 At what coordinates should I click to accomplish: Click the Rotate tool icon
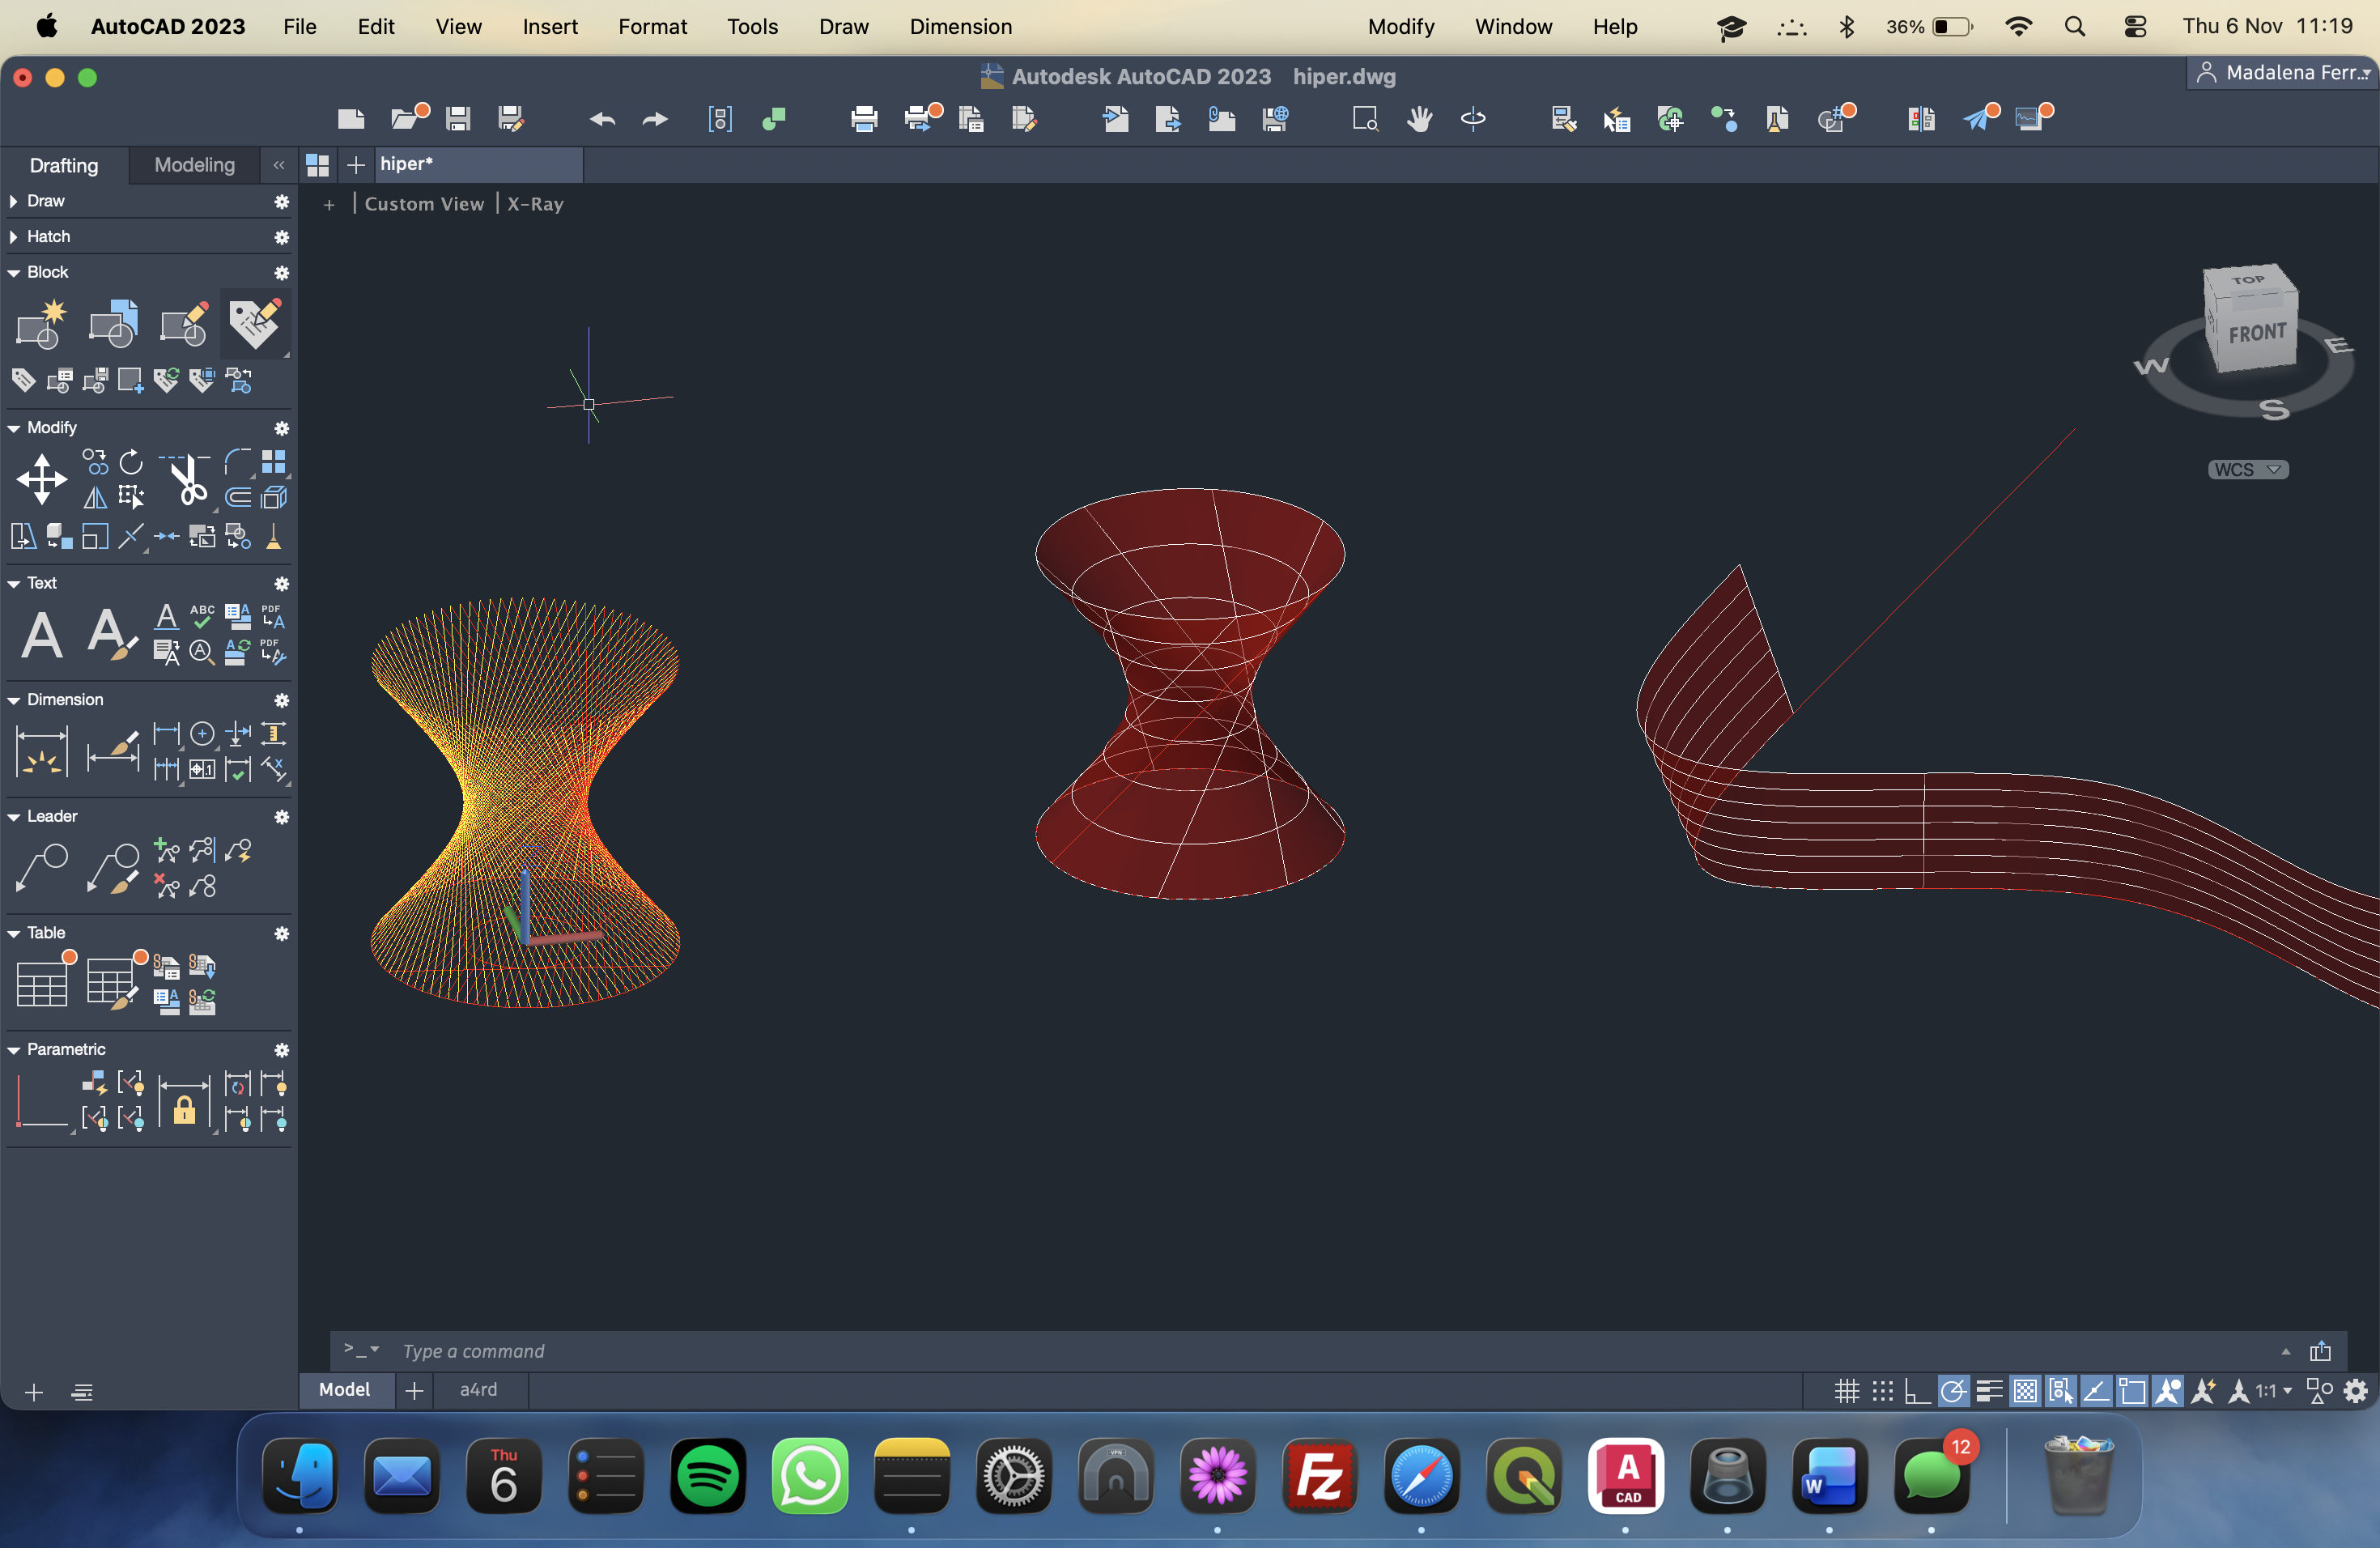[131, 462]
